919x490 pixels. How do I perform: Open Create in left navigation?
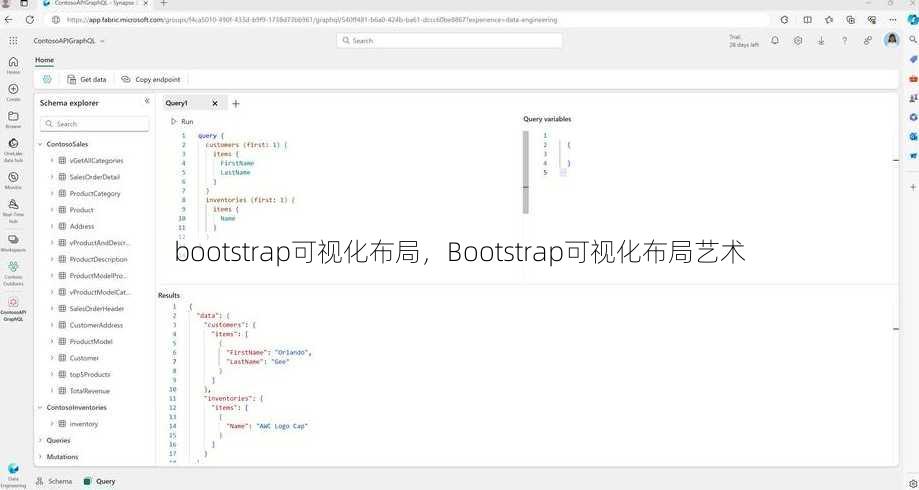click(x=13, y=92)
